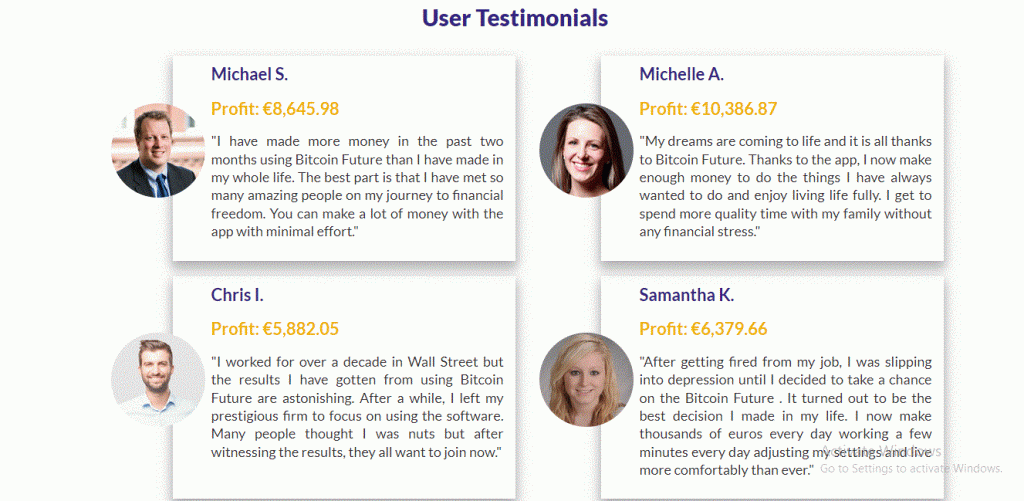Click Michelle A. testimonial quote text
Screen dimensions: 1024x501
click(x=786, y=186)
